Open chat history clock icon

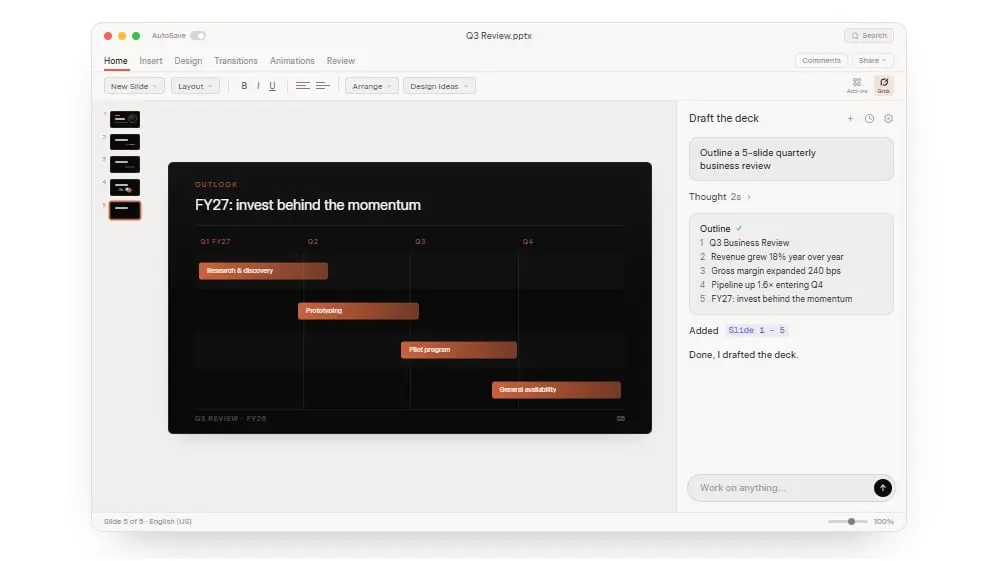[x=869, y=119]
